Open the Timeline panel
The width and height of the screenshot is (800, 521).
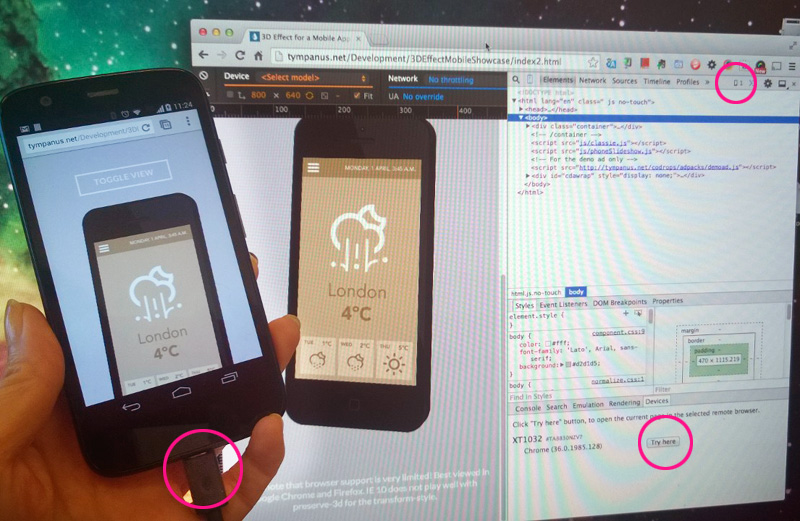[x=657, y=81]
